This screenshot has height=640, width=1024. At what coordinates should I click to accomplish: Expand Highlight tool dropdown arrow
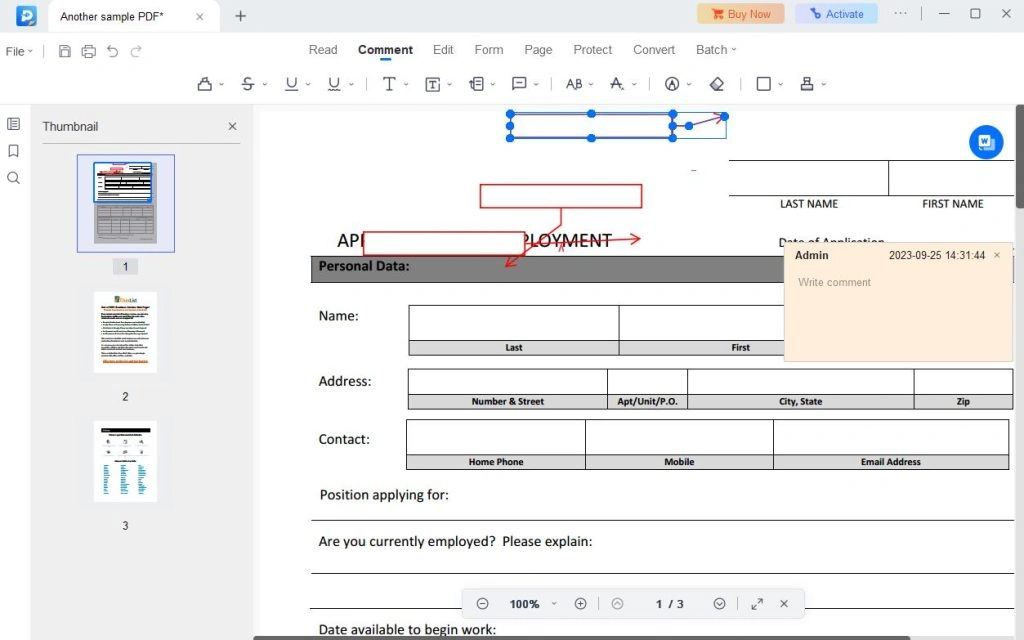click(221, 84)
